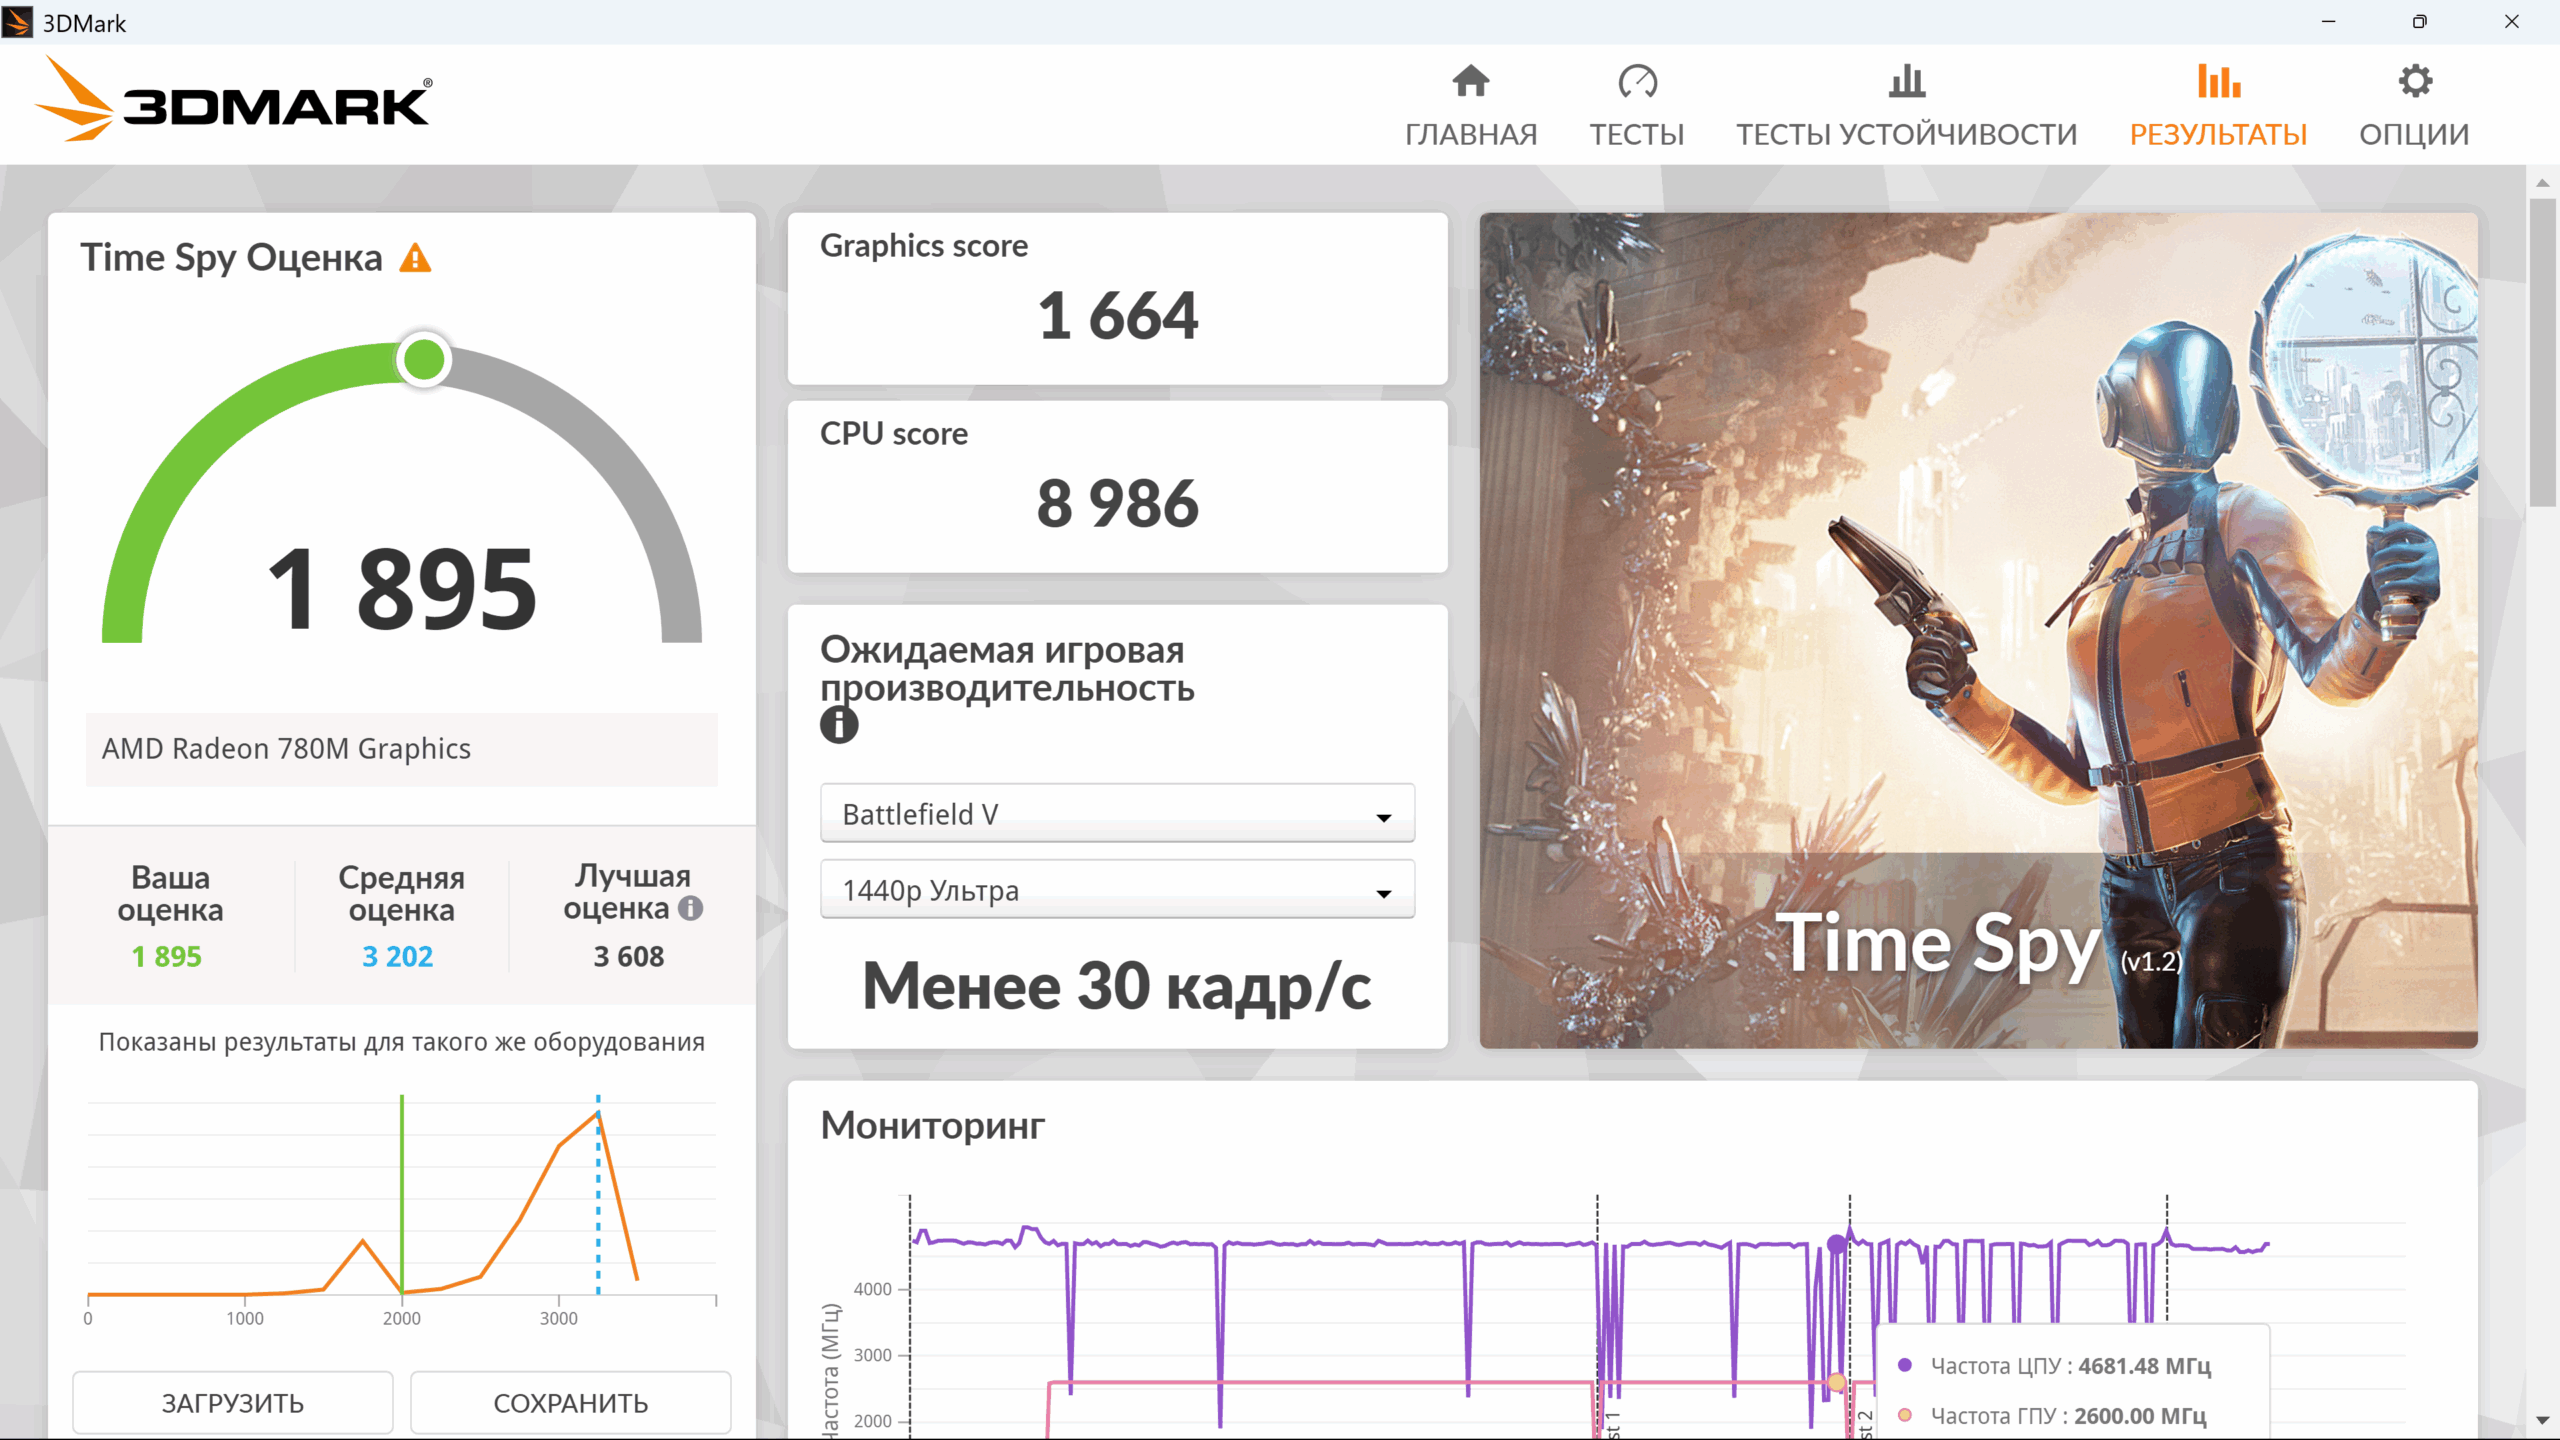Go to ТЕСТЫ УСТОЙЧИВОСТИ tab label
Viewport: 2560px width, 1440px height.
click(1906, 134)
